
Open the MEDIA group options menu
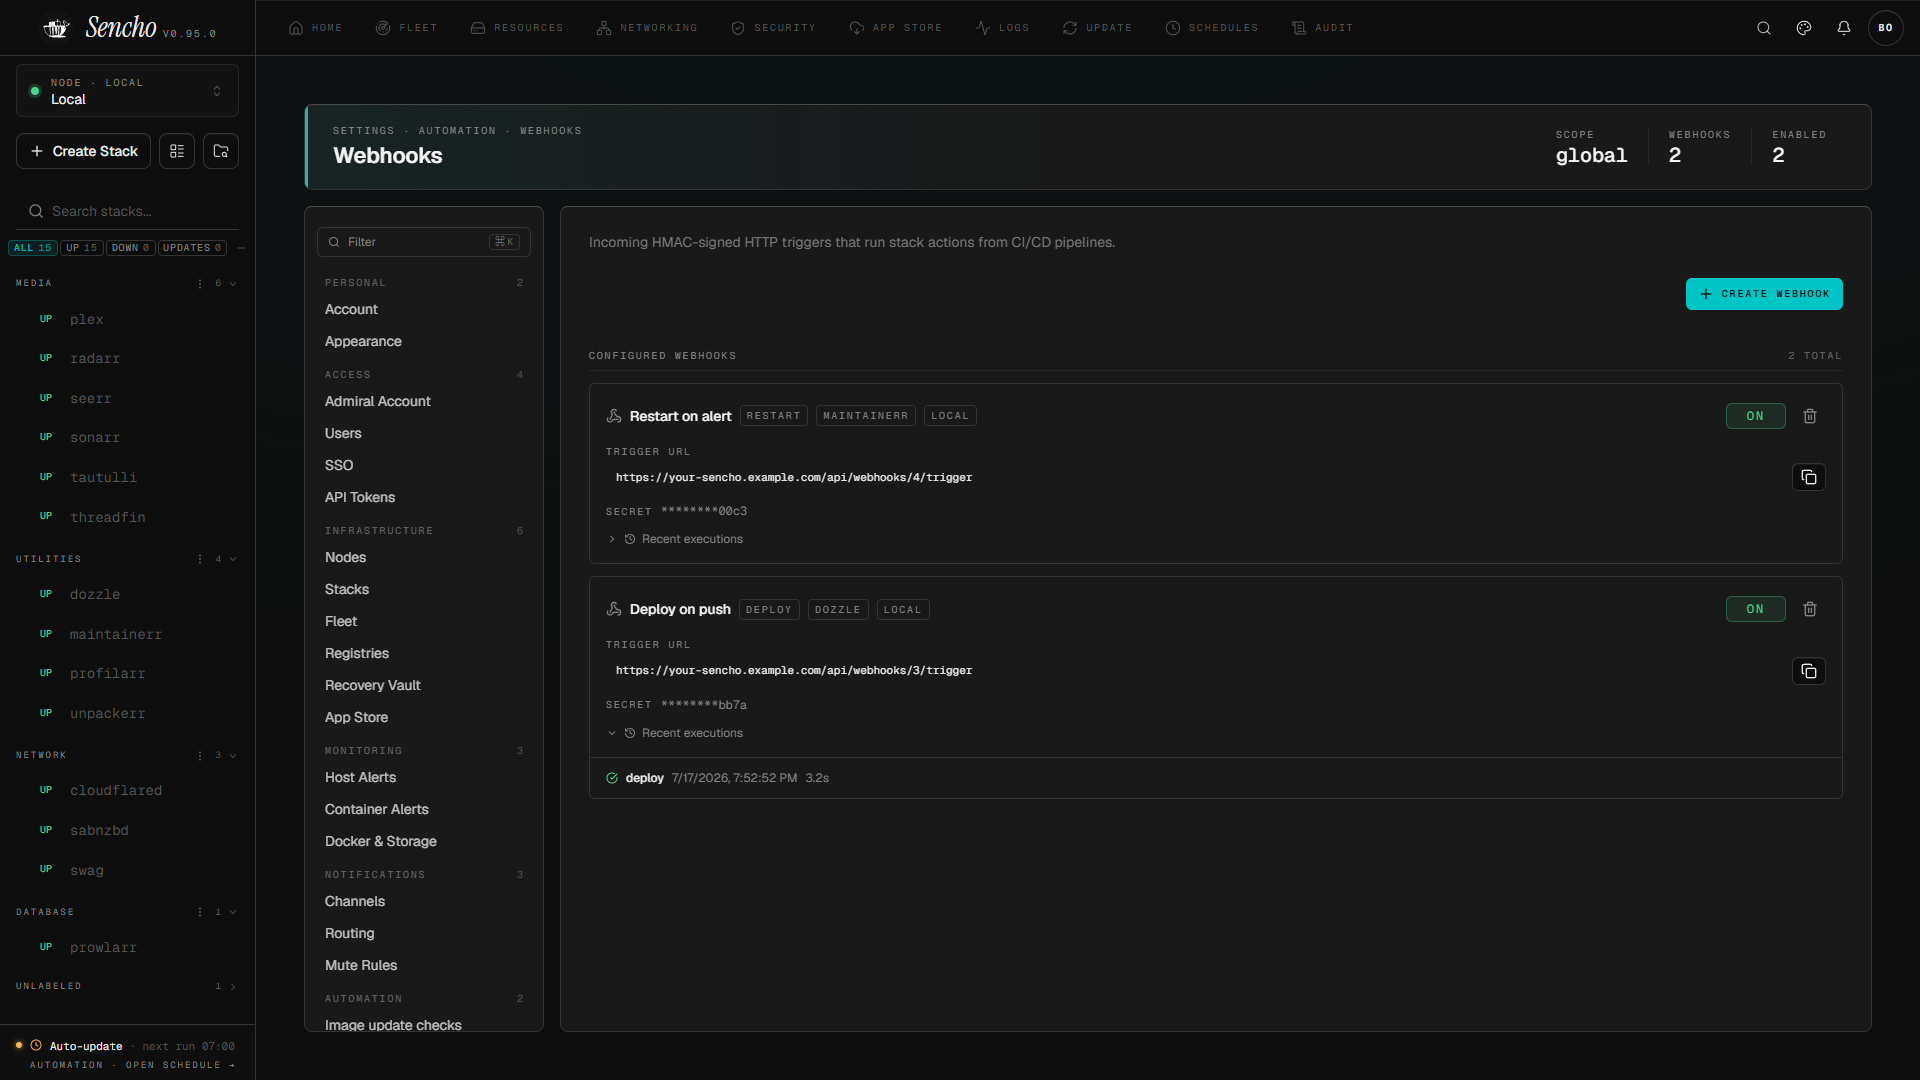tap(200, 284)
